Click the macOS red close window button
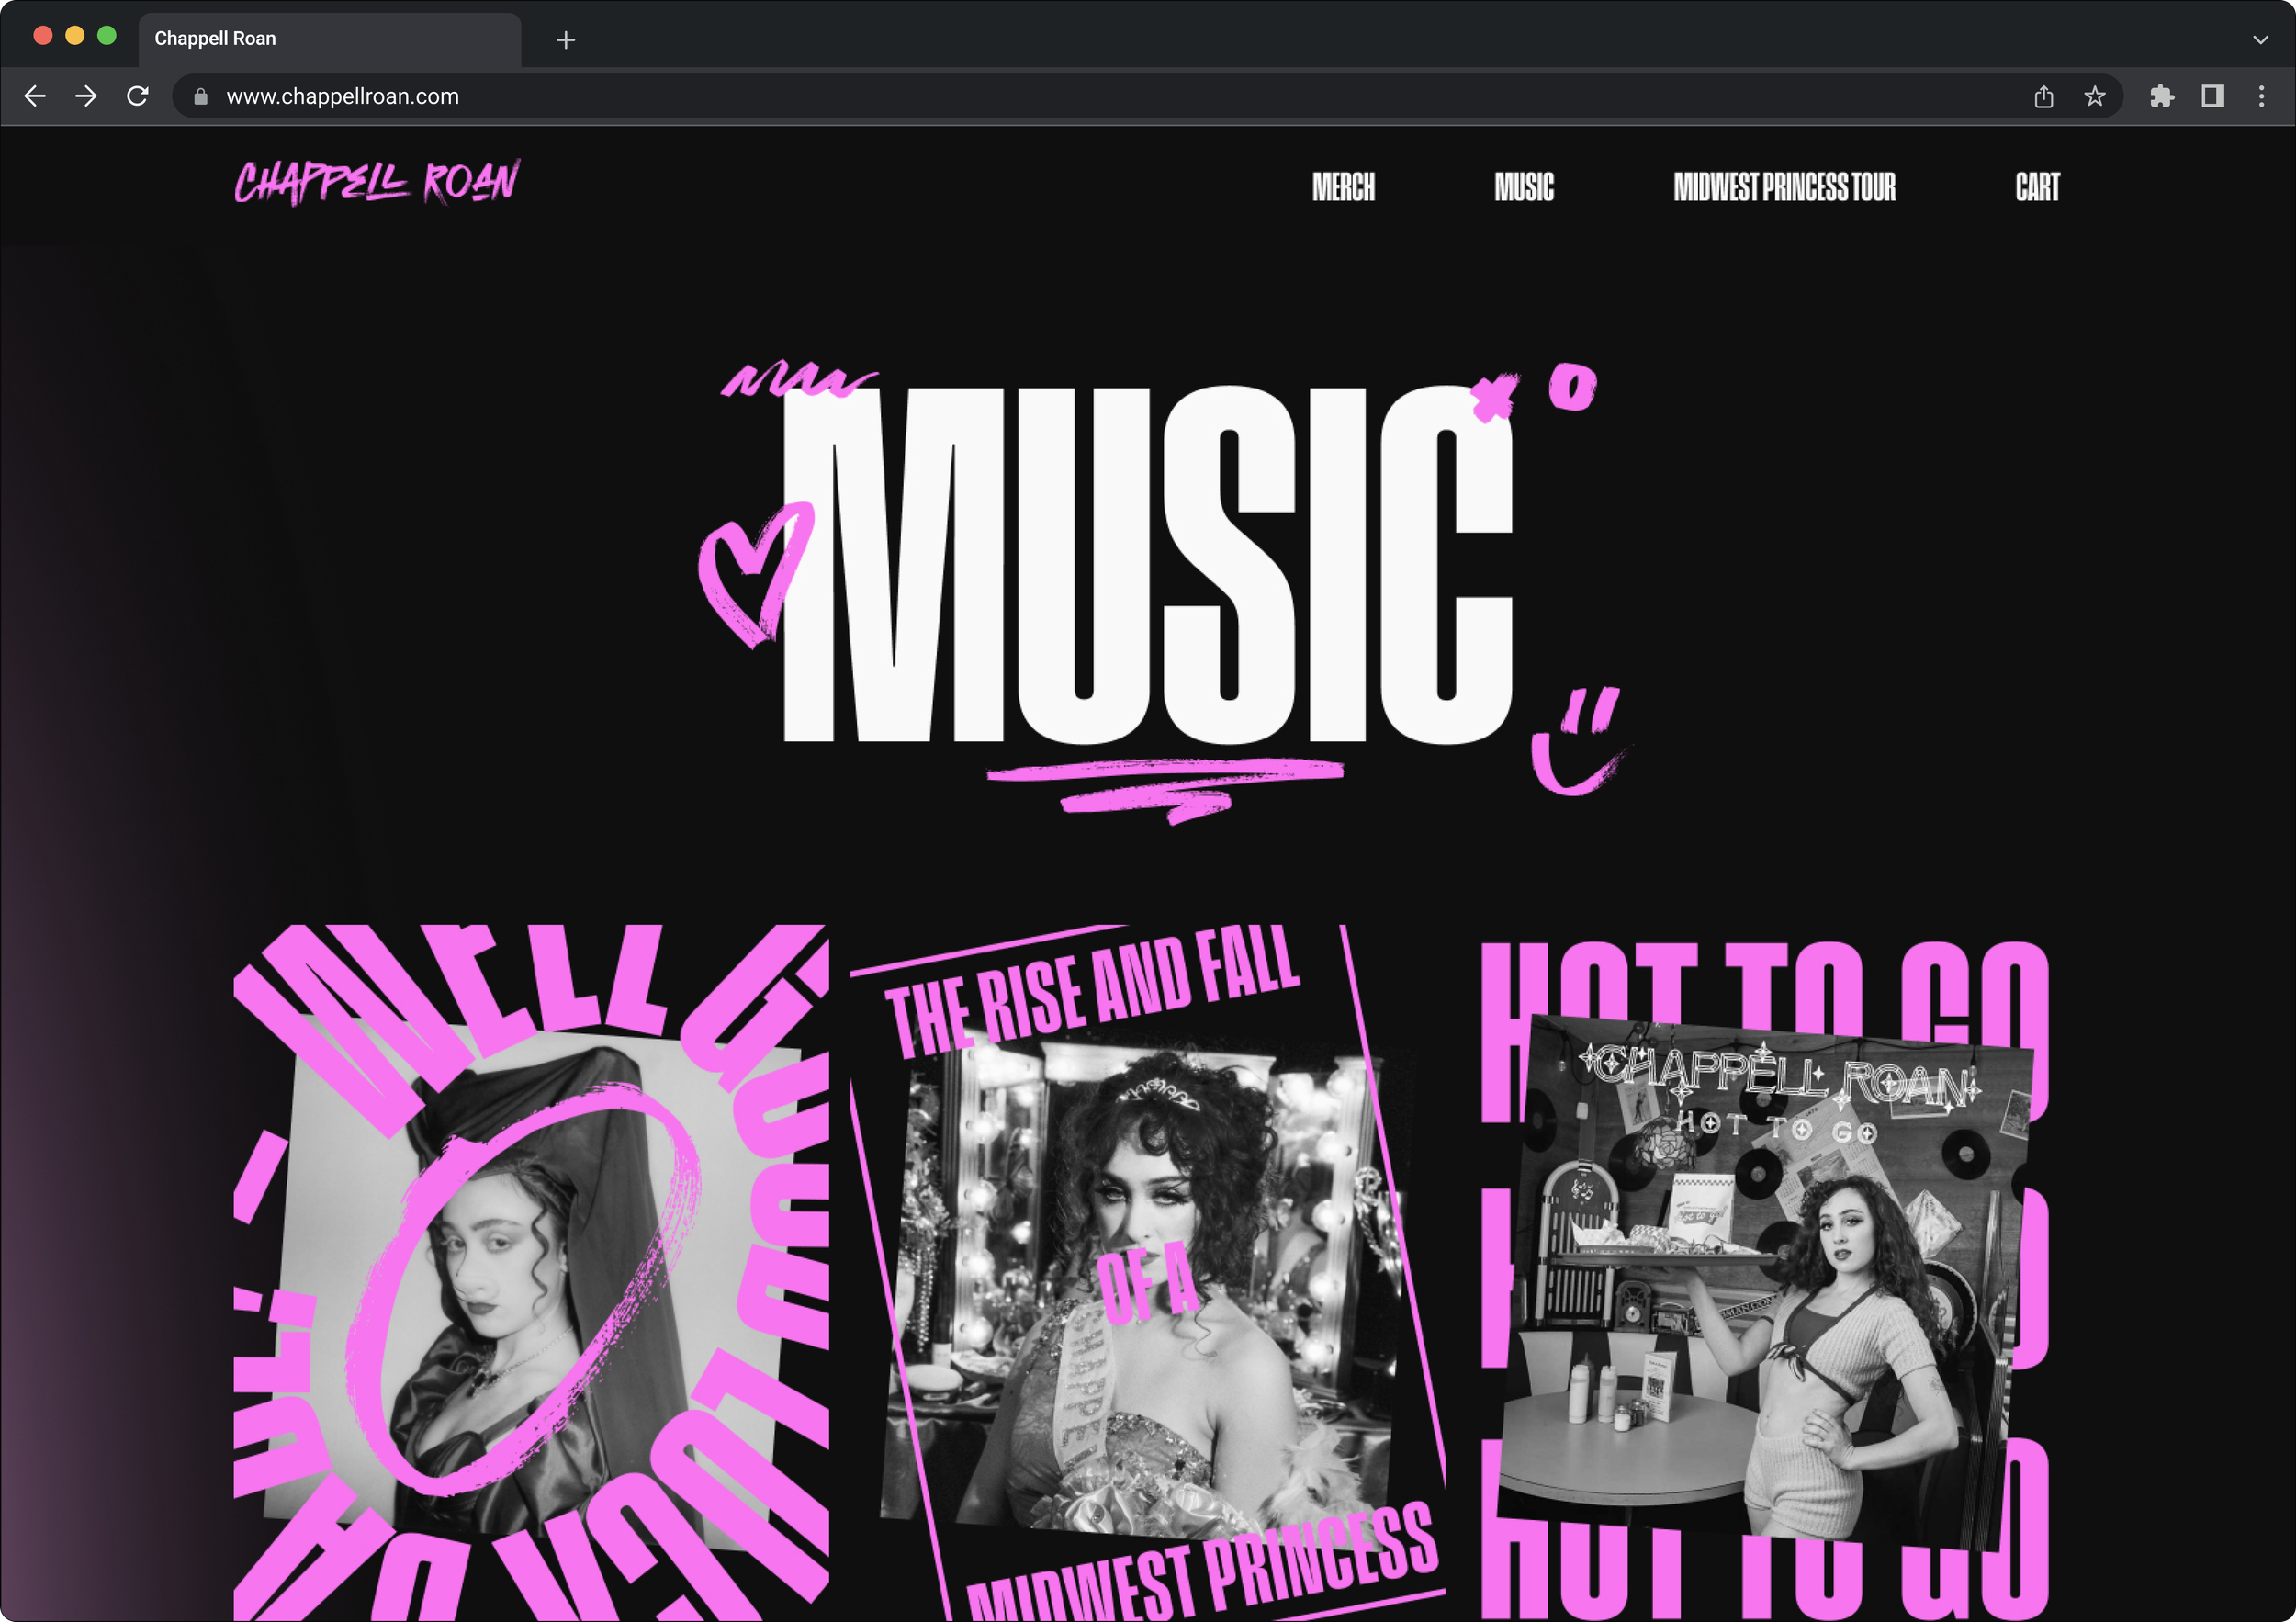This screenshot has height=1622, width=2296. tap(43, 36)
